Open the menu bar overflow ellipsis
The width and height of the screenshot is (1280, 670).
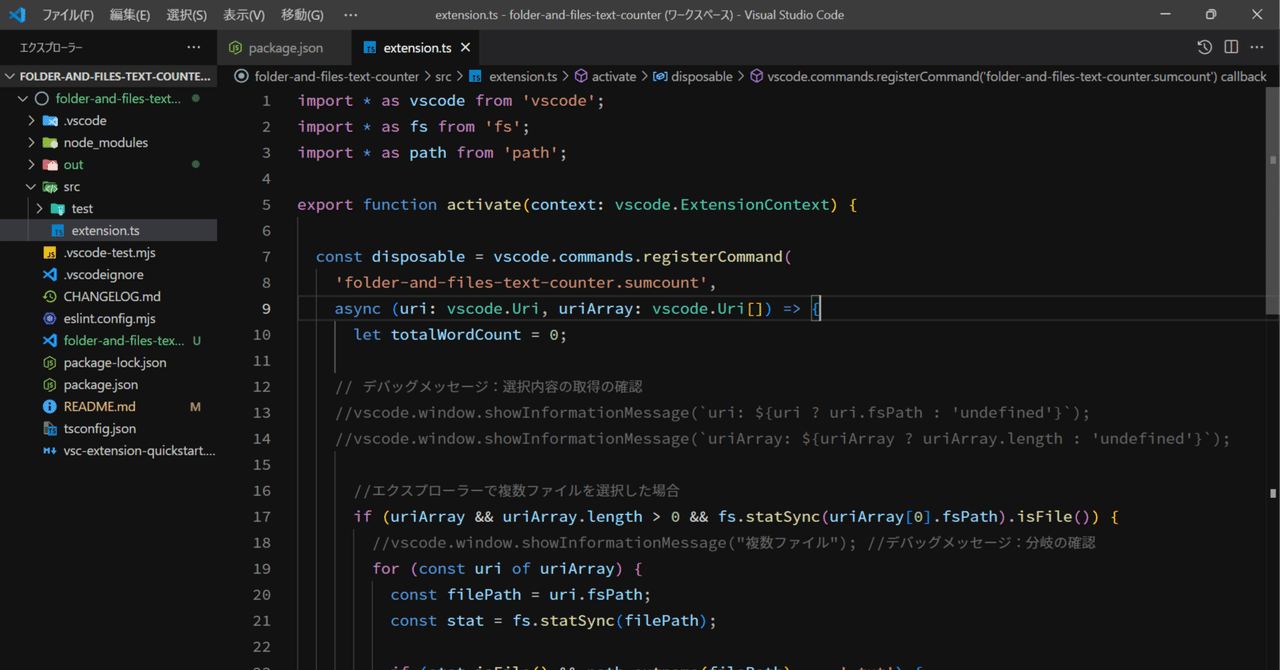[349, 14]
